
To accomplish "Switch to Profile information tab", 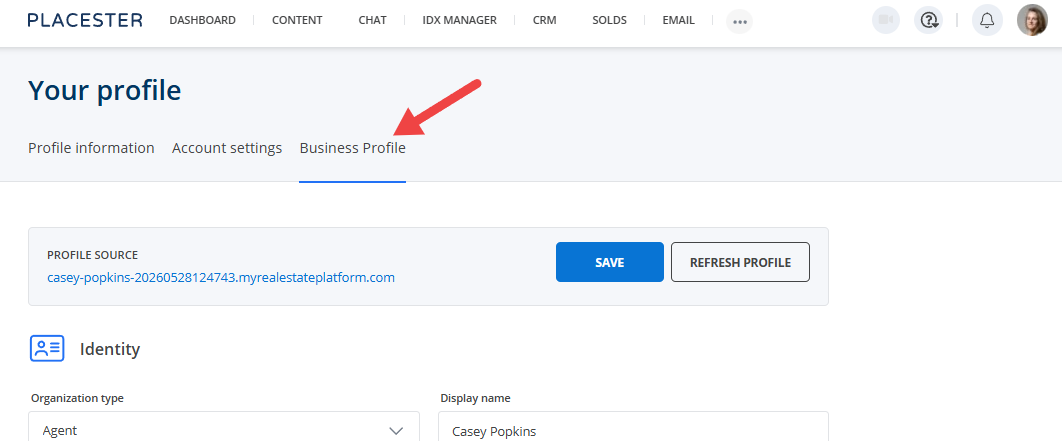I will coord(91,148).
